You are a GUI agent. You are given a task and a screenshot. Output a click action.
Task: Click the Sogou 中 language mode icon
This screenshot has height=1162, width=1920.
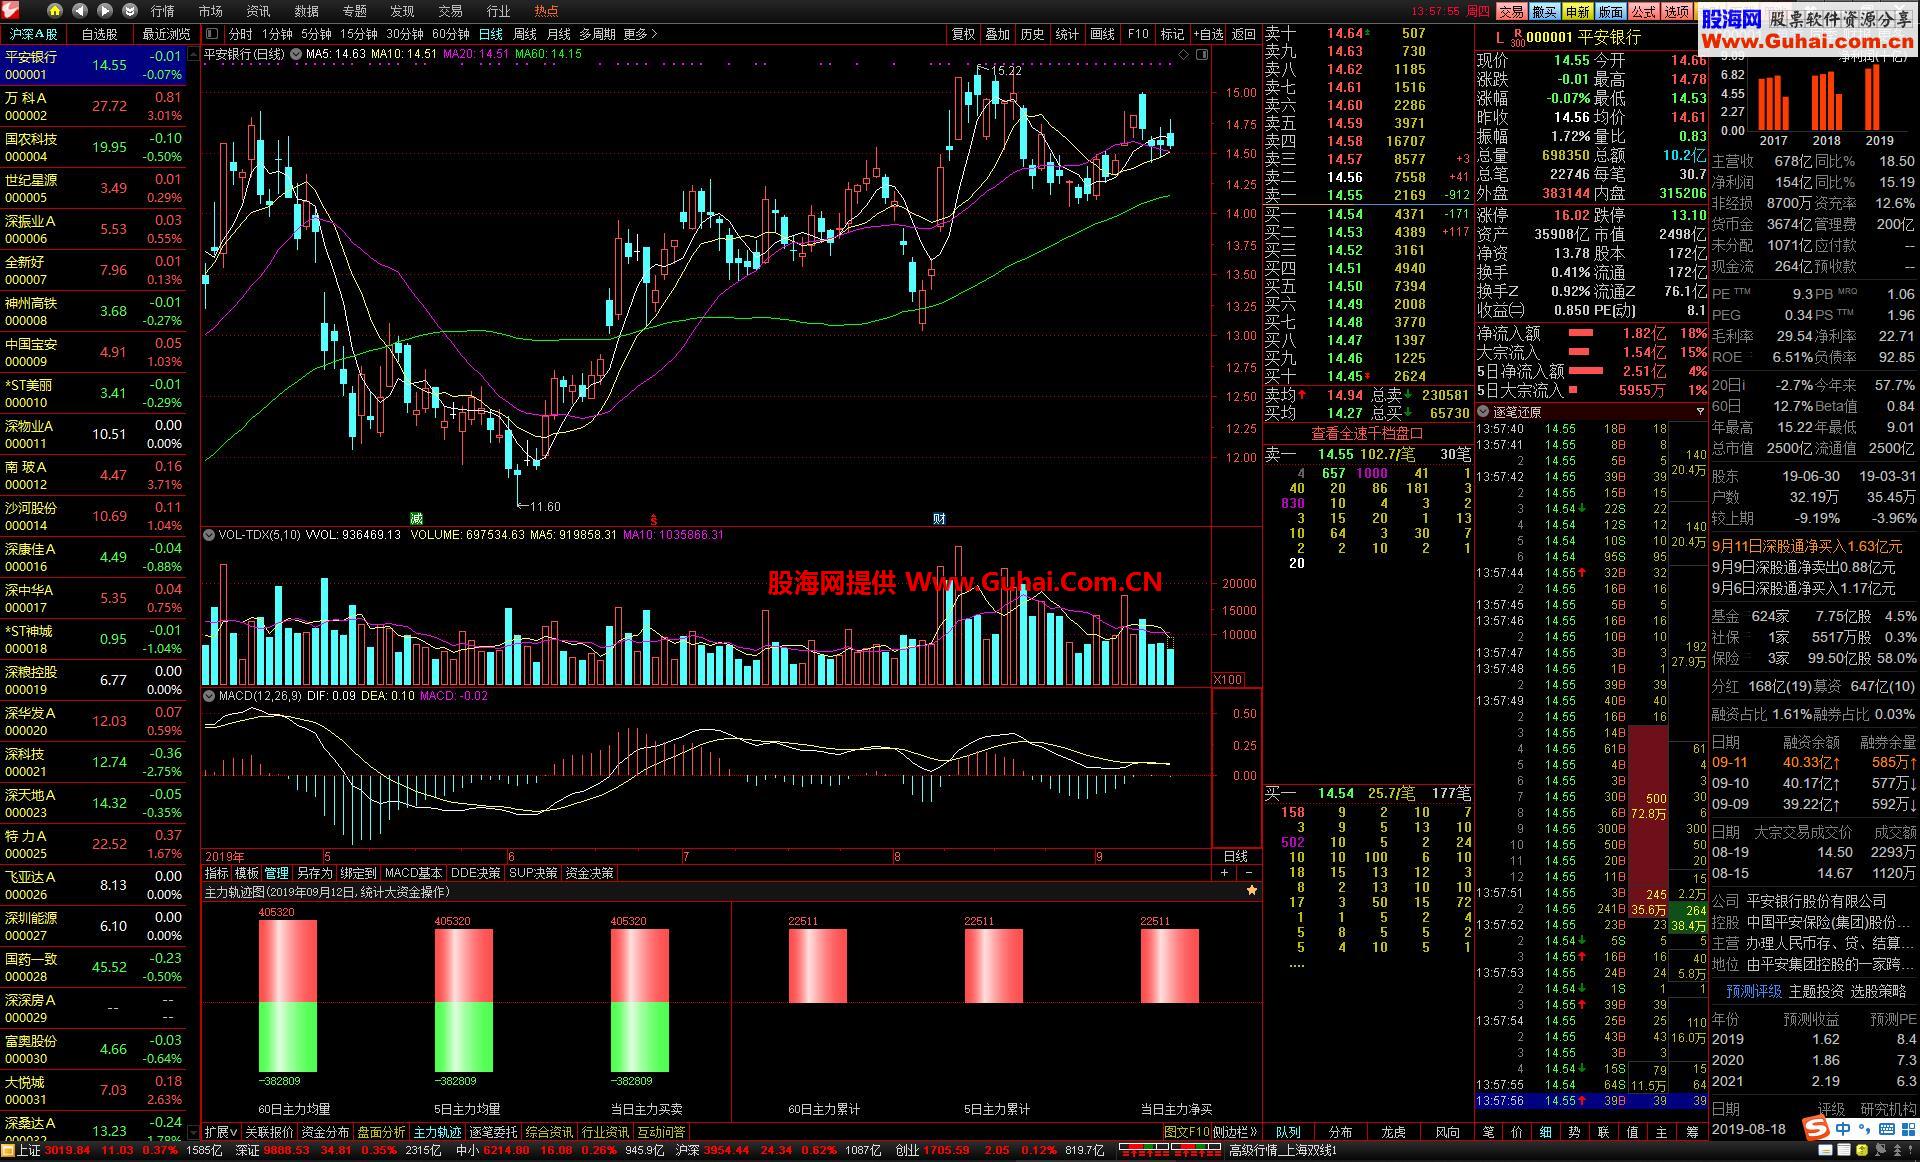tap(1843, 1128)
